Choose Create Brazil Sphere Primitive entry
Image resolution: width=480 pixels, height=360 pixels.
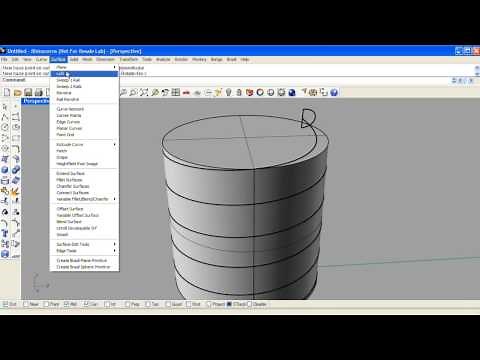pyautogui.click(x=84, y=267)
